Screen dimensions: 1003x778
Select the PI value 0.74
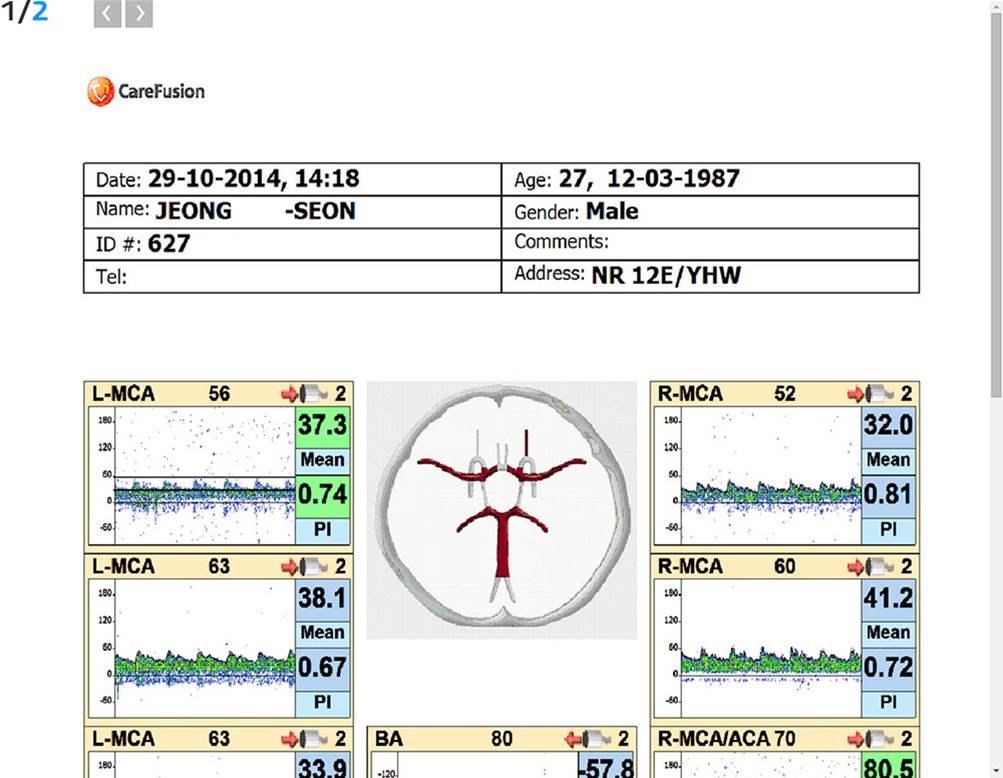coord(322,495)
